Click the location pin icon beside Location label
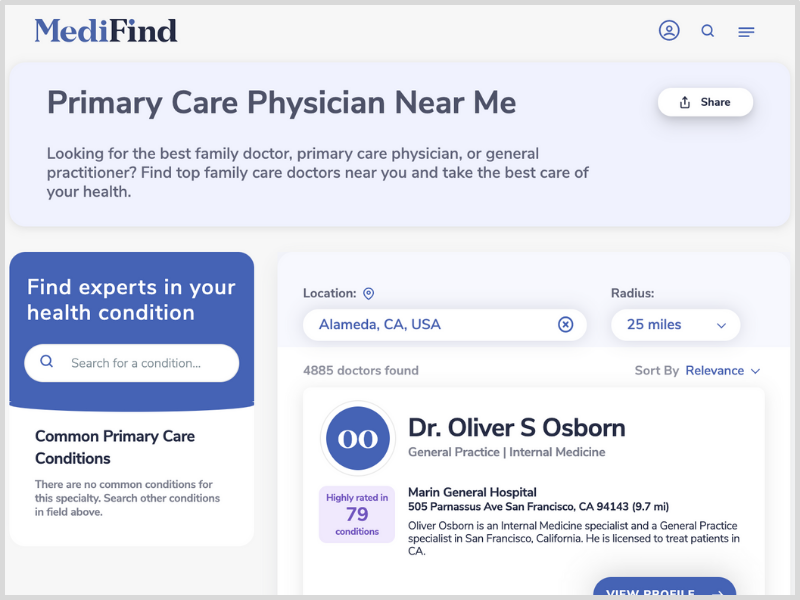The image size is (800, 600). tap(368, 293)
